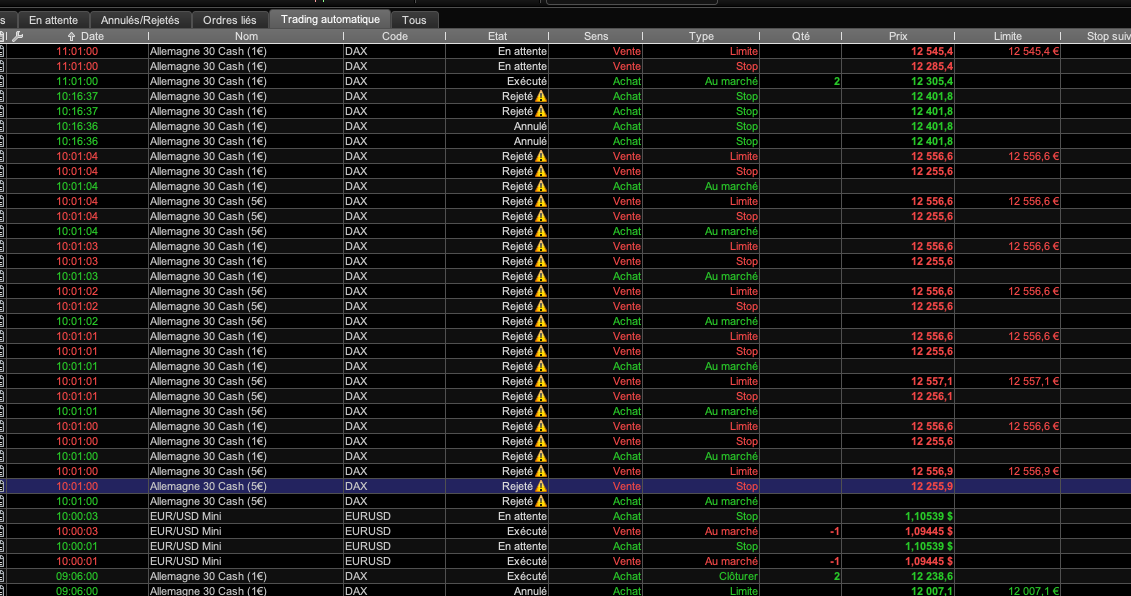Sort by the Etat column header
The image size is (1131, 596).
pyautogui.click(x=497, y=36)
